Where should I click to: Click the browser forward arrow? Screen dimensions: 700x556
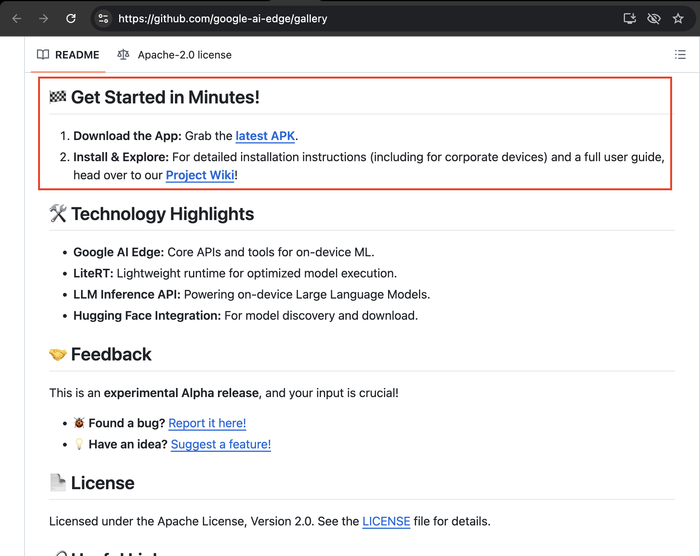pyautogui.click(x=43, y=18)
